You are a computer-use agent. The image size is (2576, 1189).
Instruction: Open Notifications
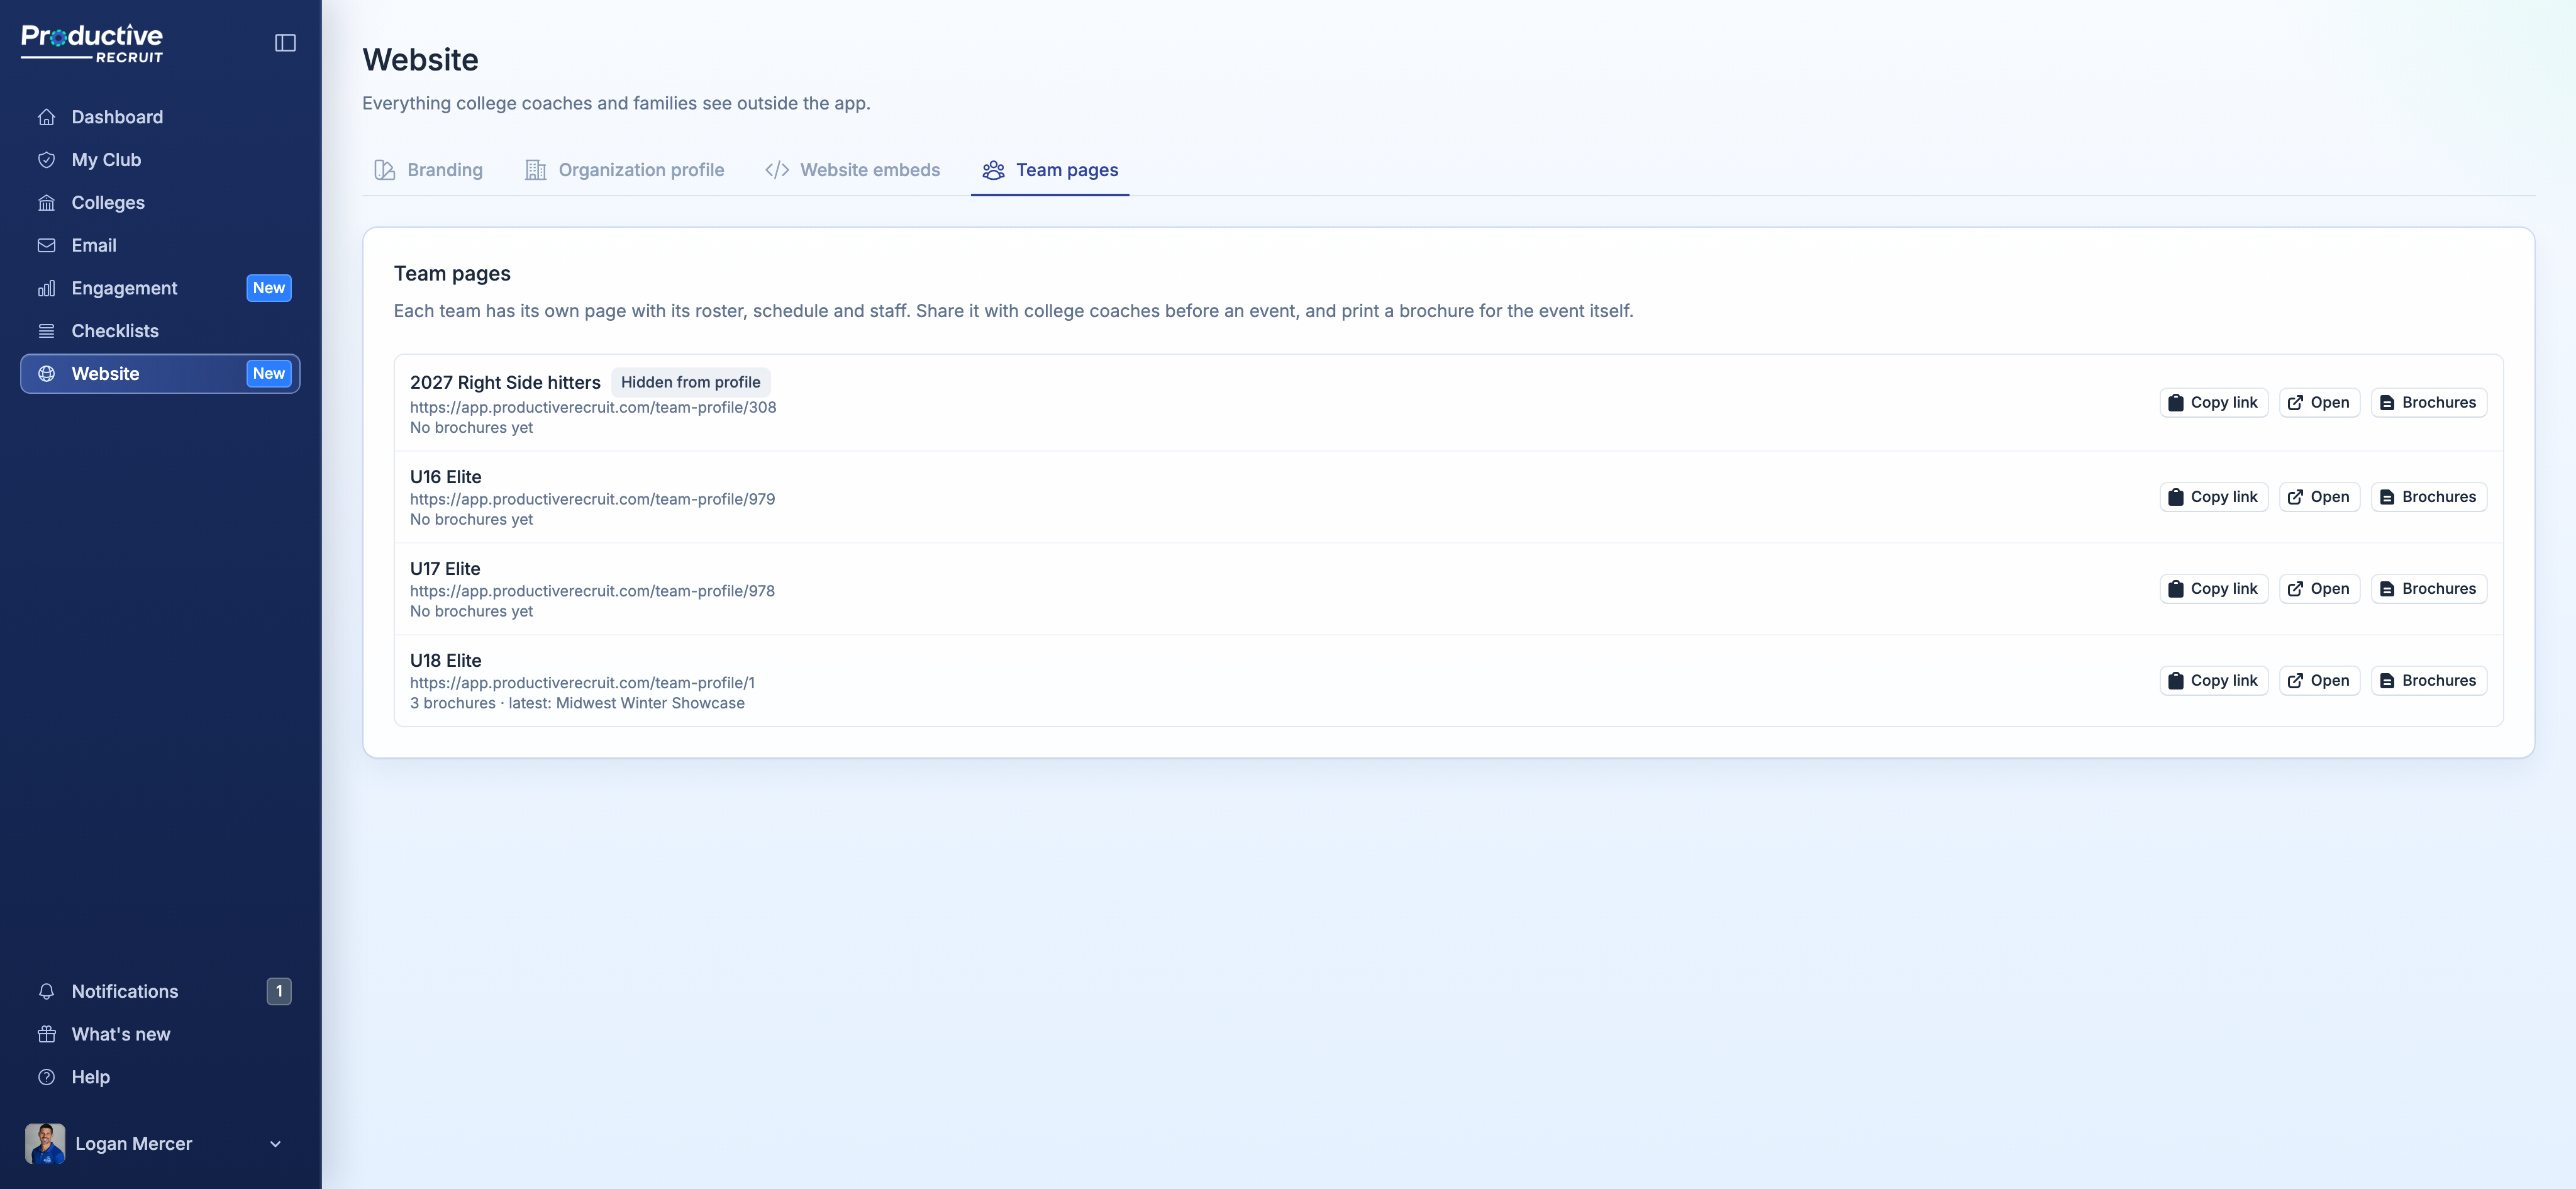pyautogui.click(x=160, y=991)
